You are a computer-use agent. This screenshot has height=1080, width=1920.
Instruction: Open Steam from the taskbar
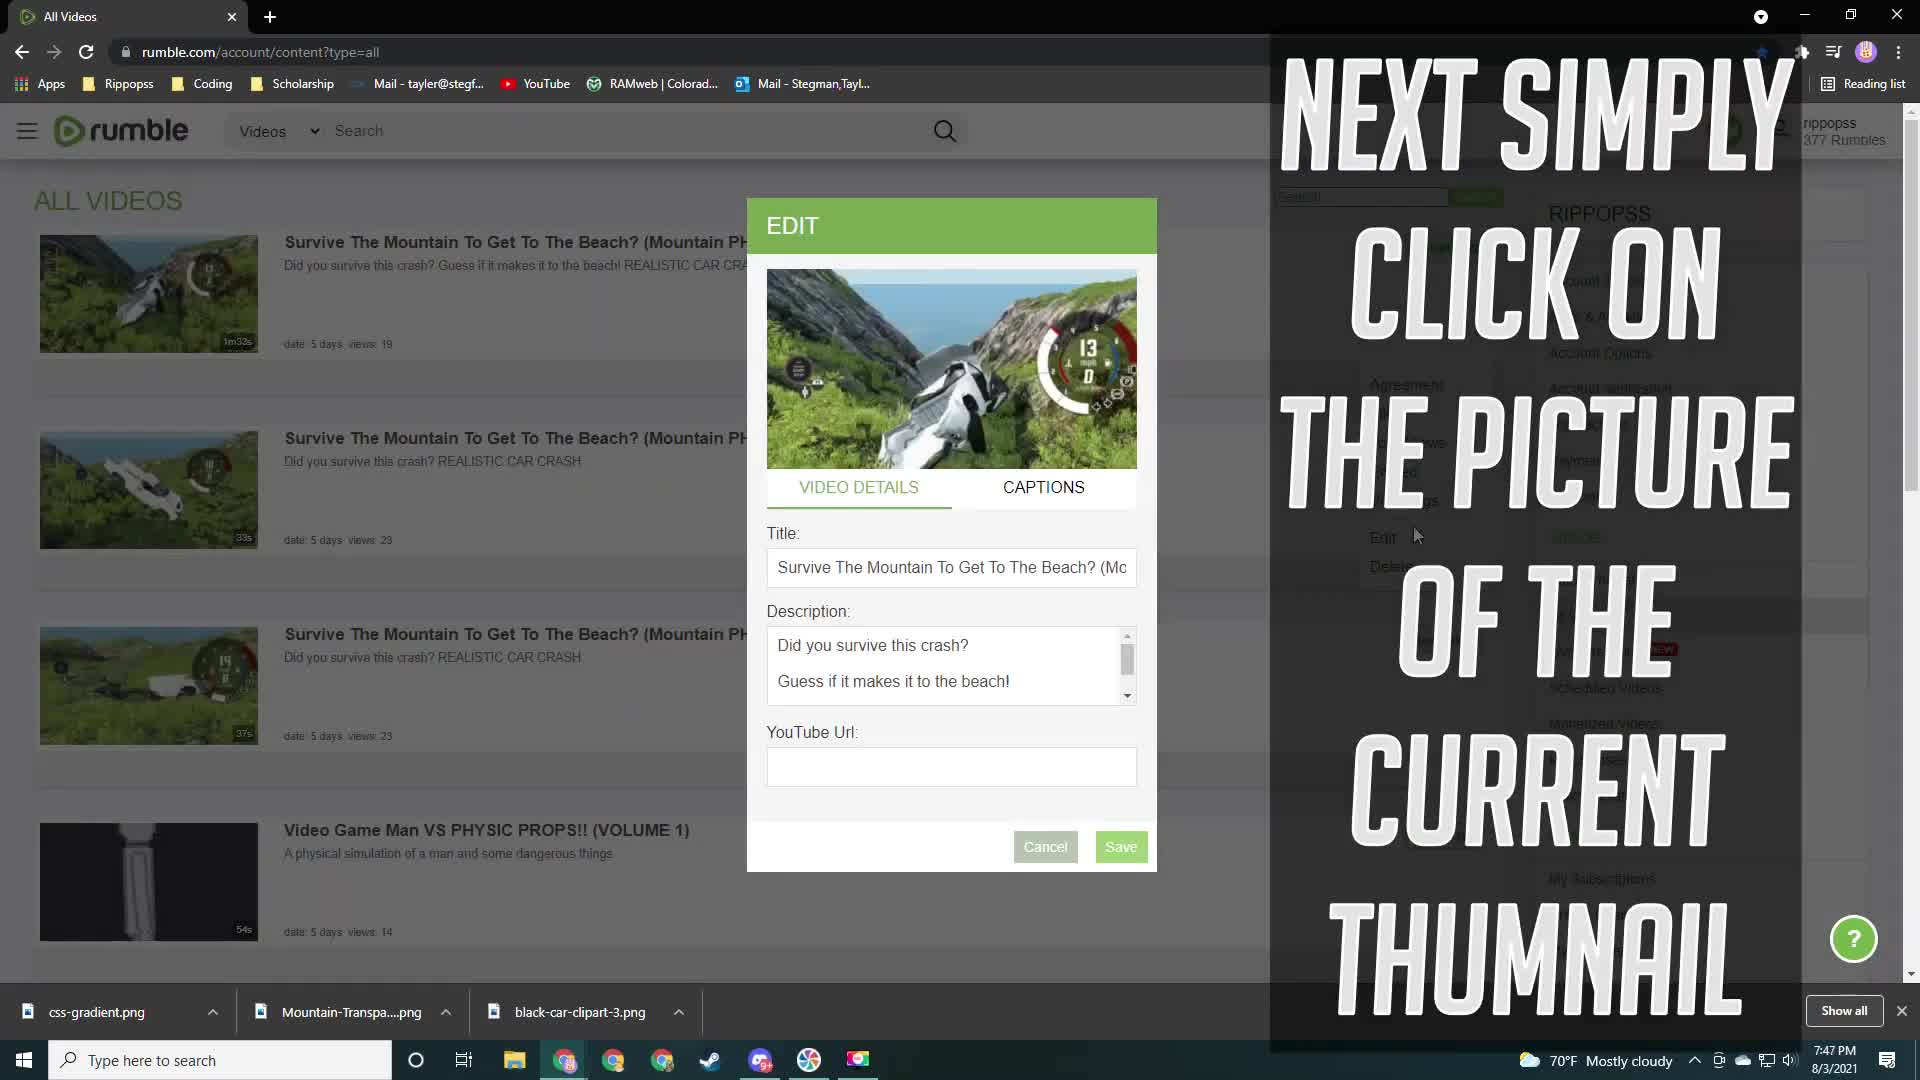click(x=710, y=1060)
